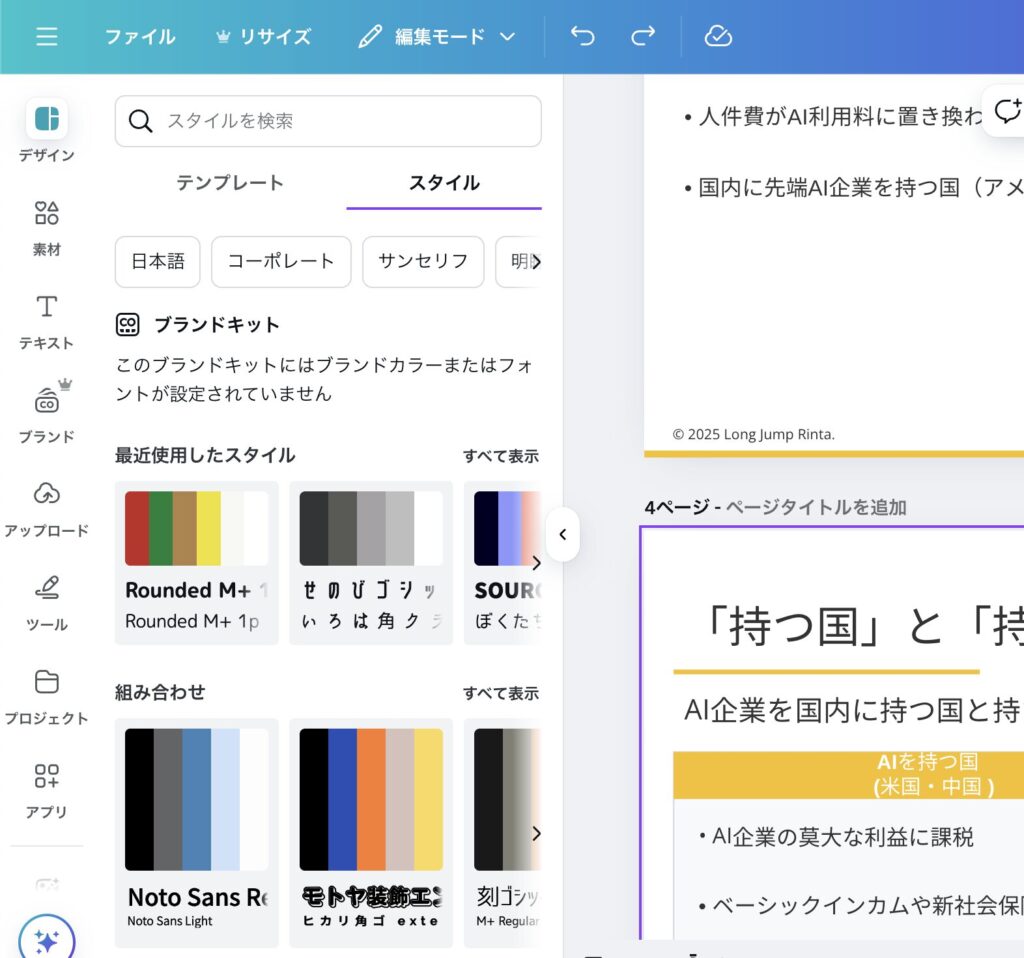Click すべて表示 next to 最近使用したスタイル
1024x958 pixels.
click(x=500, y=456)
